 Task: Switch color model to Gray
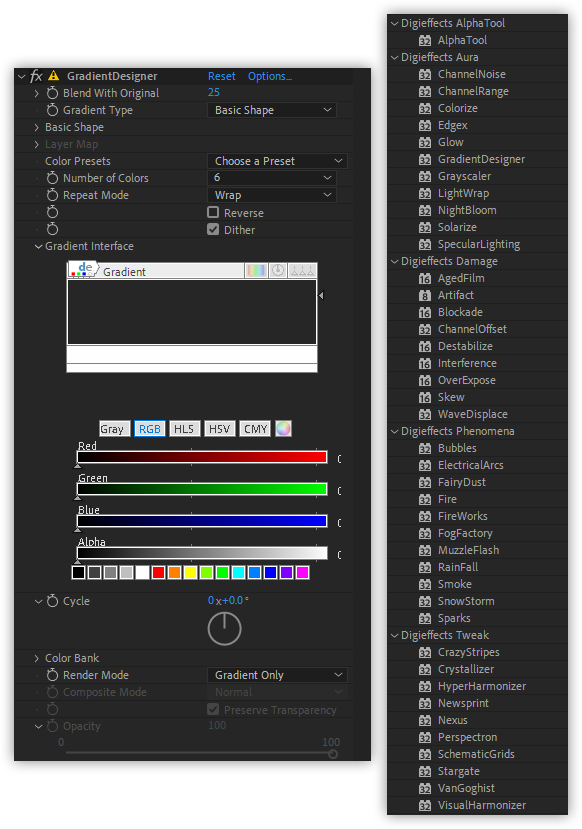point(114,429)
